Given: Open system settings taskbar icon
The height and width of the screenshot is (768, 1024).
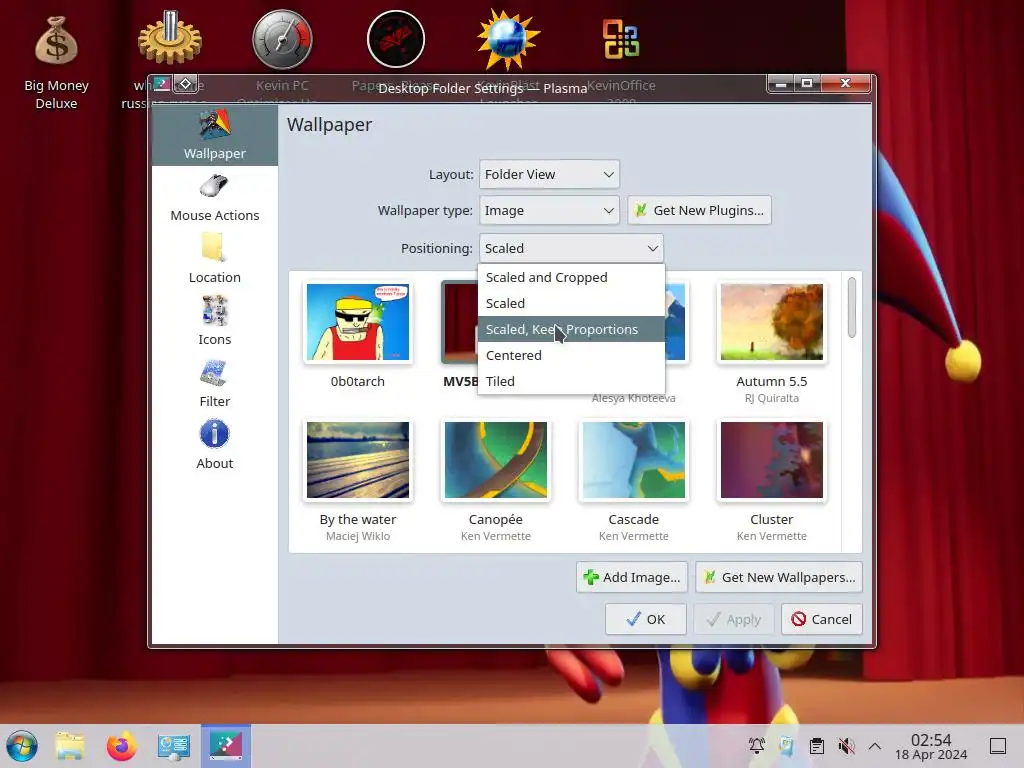Looking at the screenshot, I should tap(174, 746).
